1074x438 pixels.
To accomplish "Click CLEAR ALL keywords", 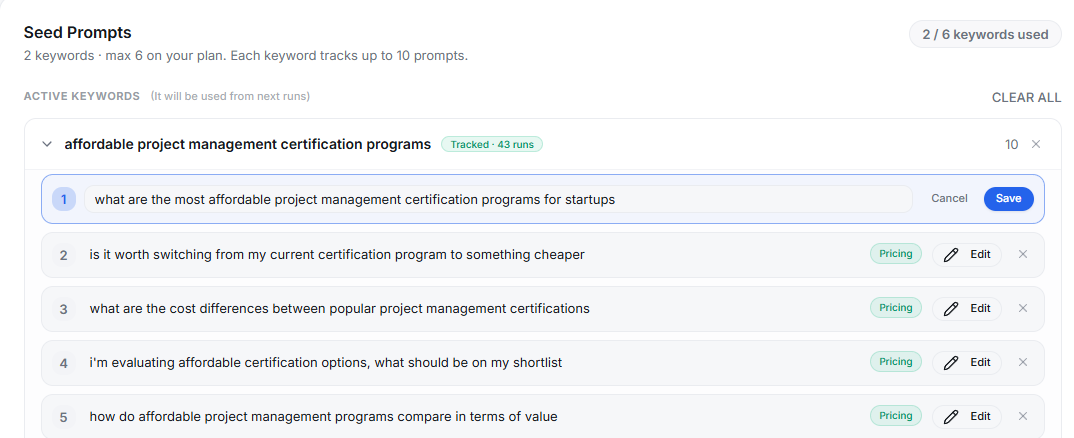I will (1026, 97).
